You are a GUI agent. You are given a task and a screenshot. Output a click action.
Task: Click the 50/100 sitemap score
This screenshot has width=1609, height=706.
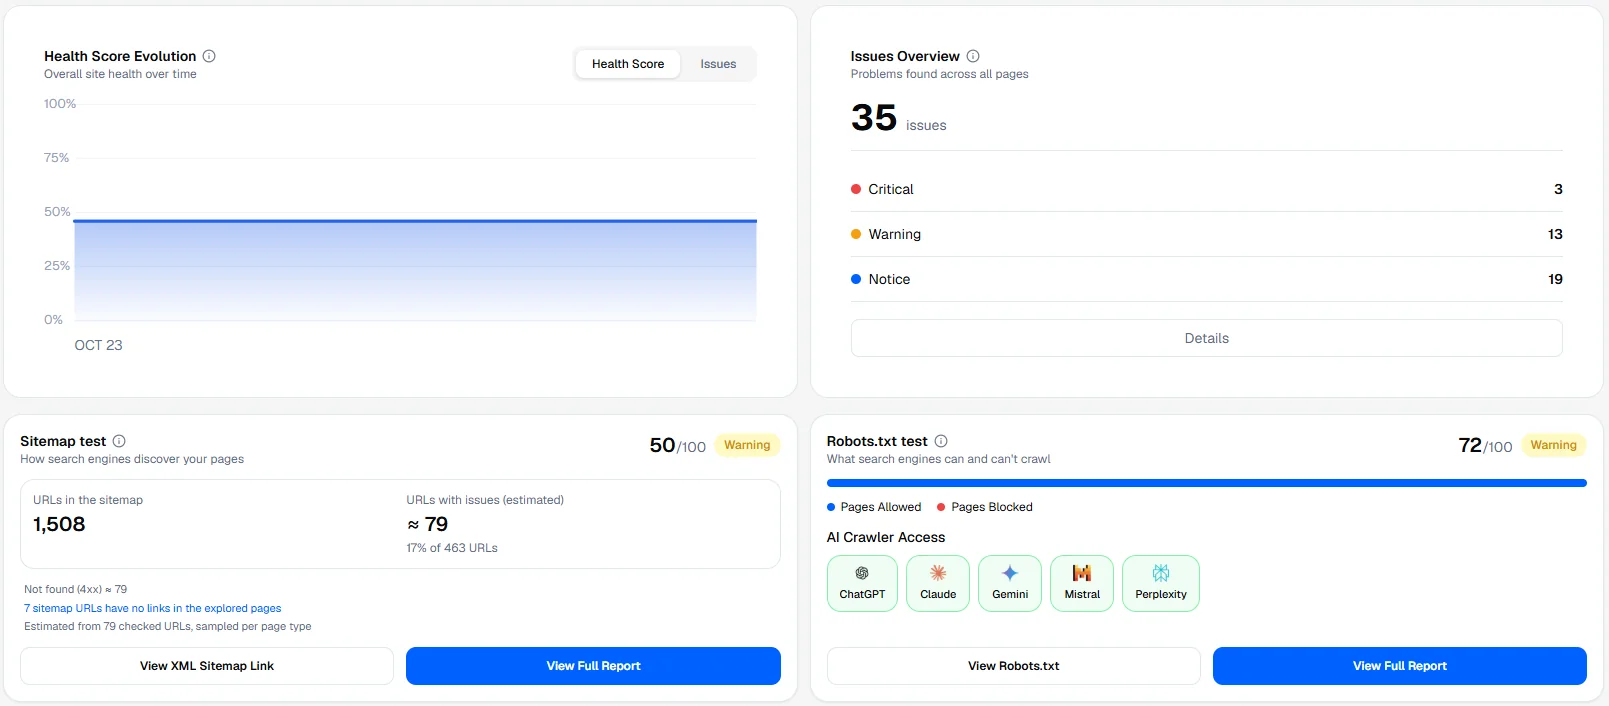coord(677,445)
